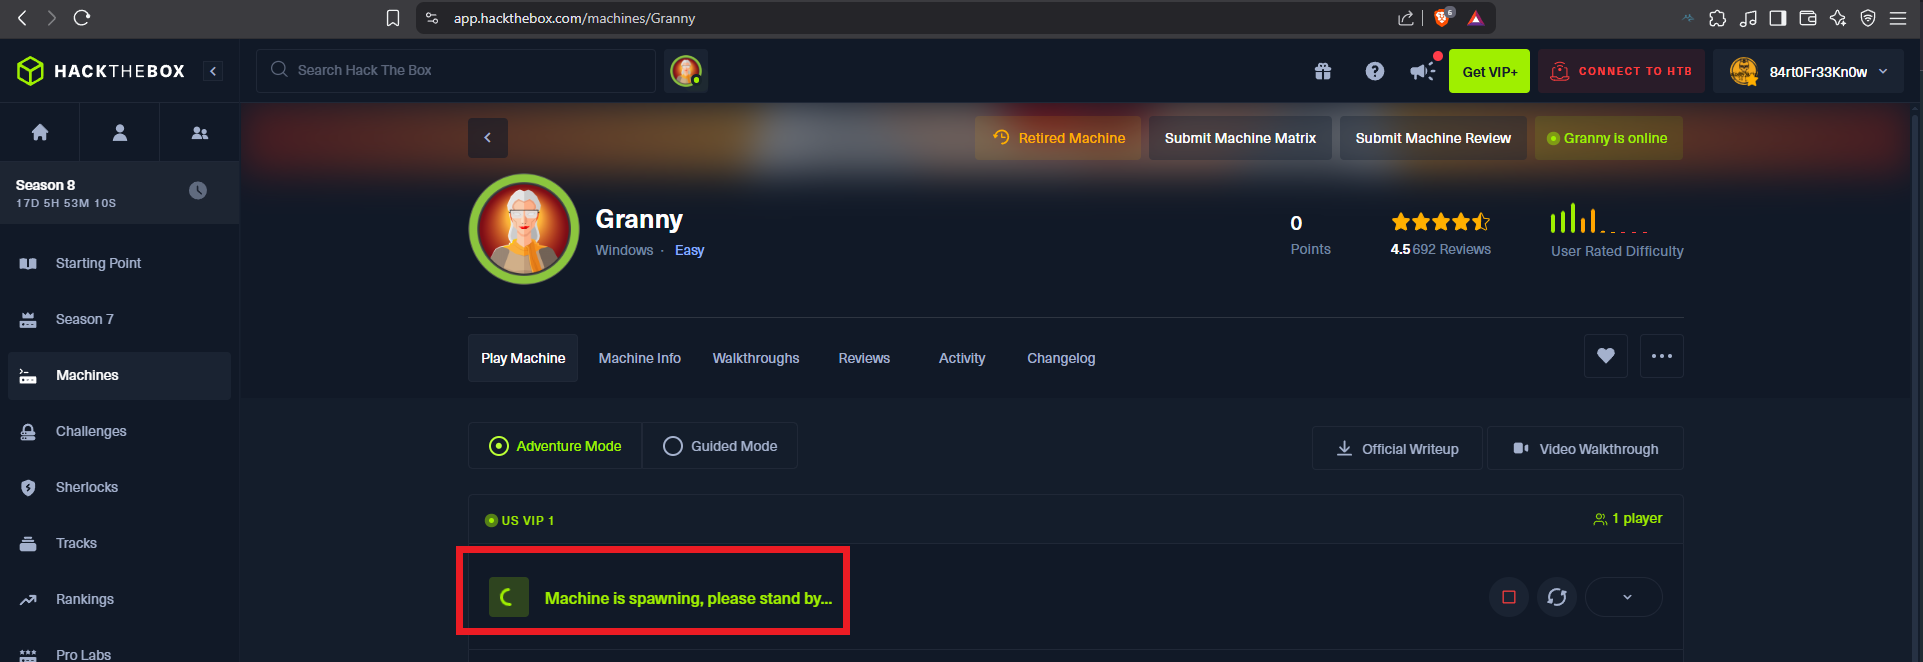Go back with the browser back arrow
This screenshot has width=1923, height=662.
coord(22,18)
